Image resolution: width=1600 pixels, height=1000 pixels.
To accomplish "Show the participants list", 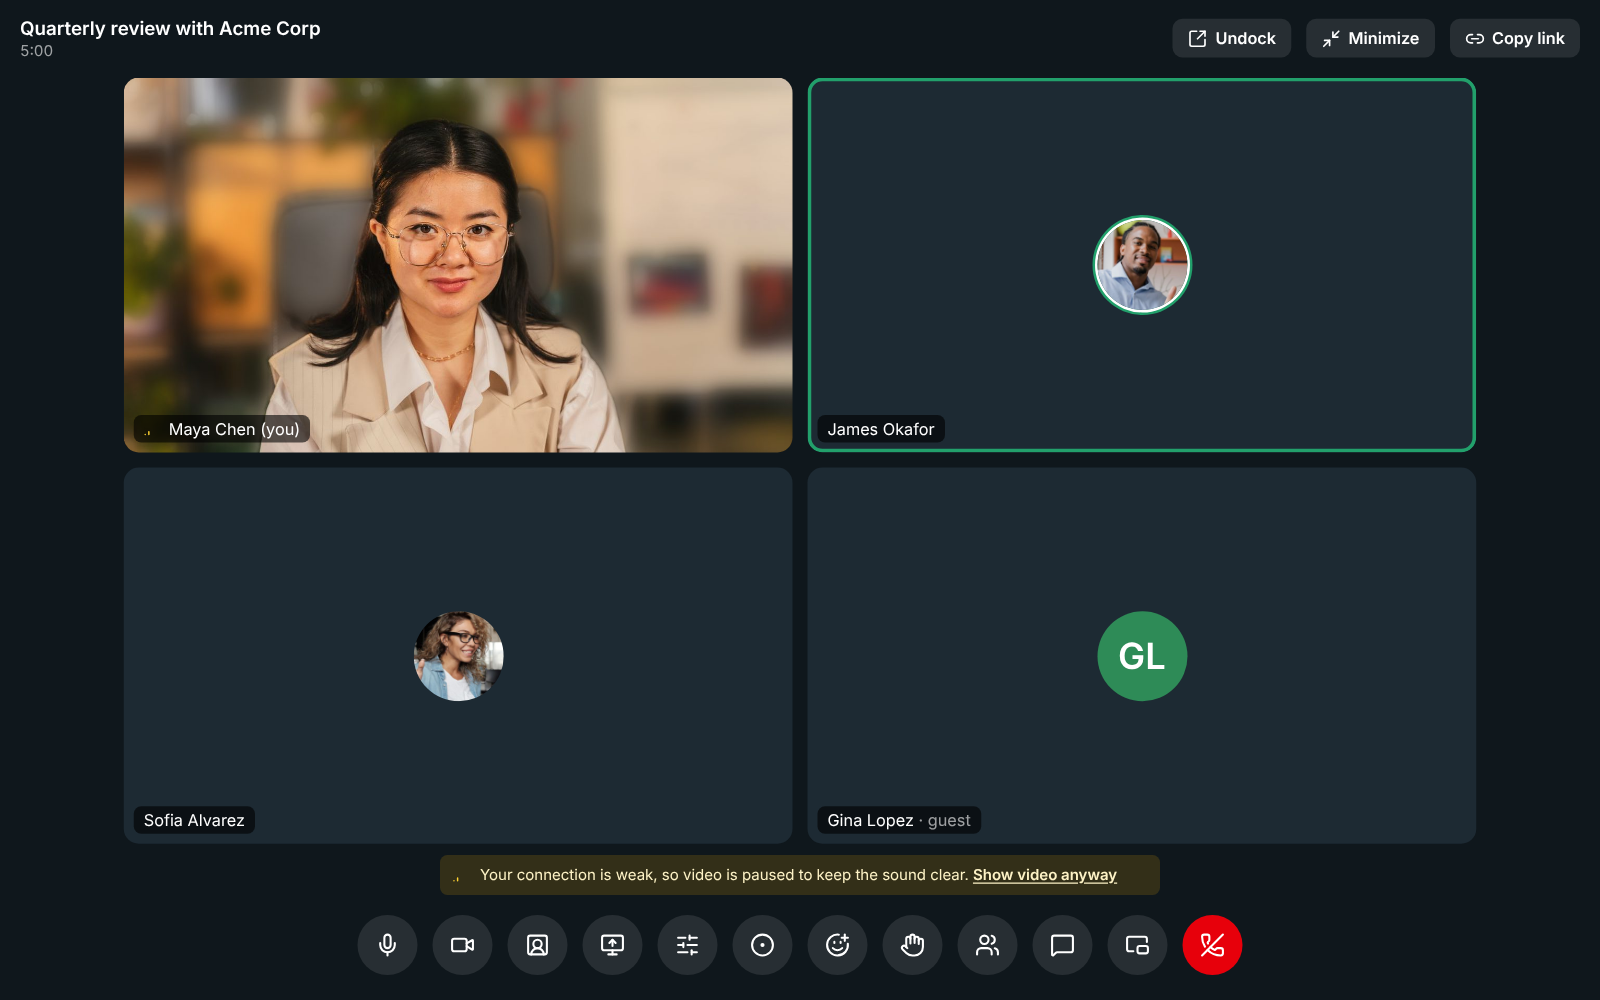I will pyautogui.click(x=987, y=945).
